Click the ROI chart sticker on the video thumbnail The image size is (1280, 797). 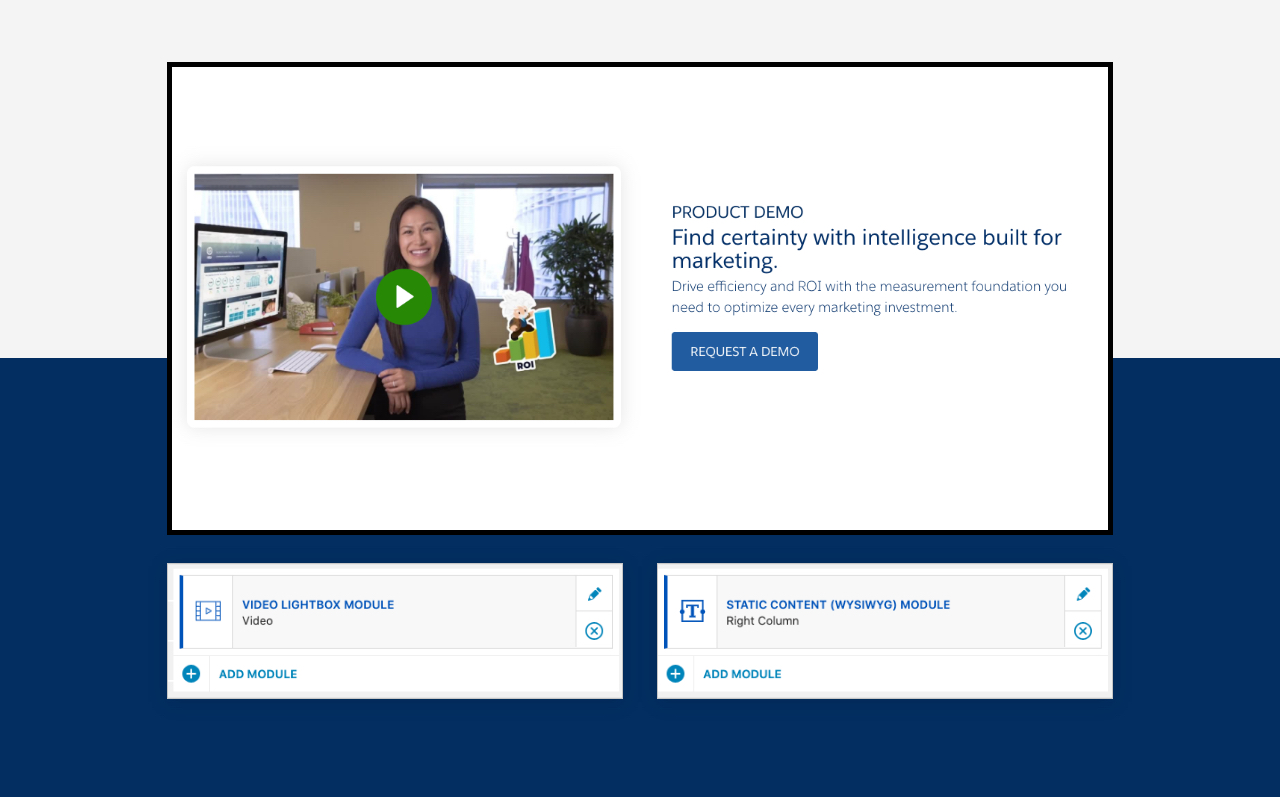coord(525,333)
